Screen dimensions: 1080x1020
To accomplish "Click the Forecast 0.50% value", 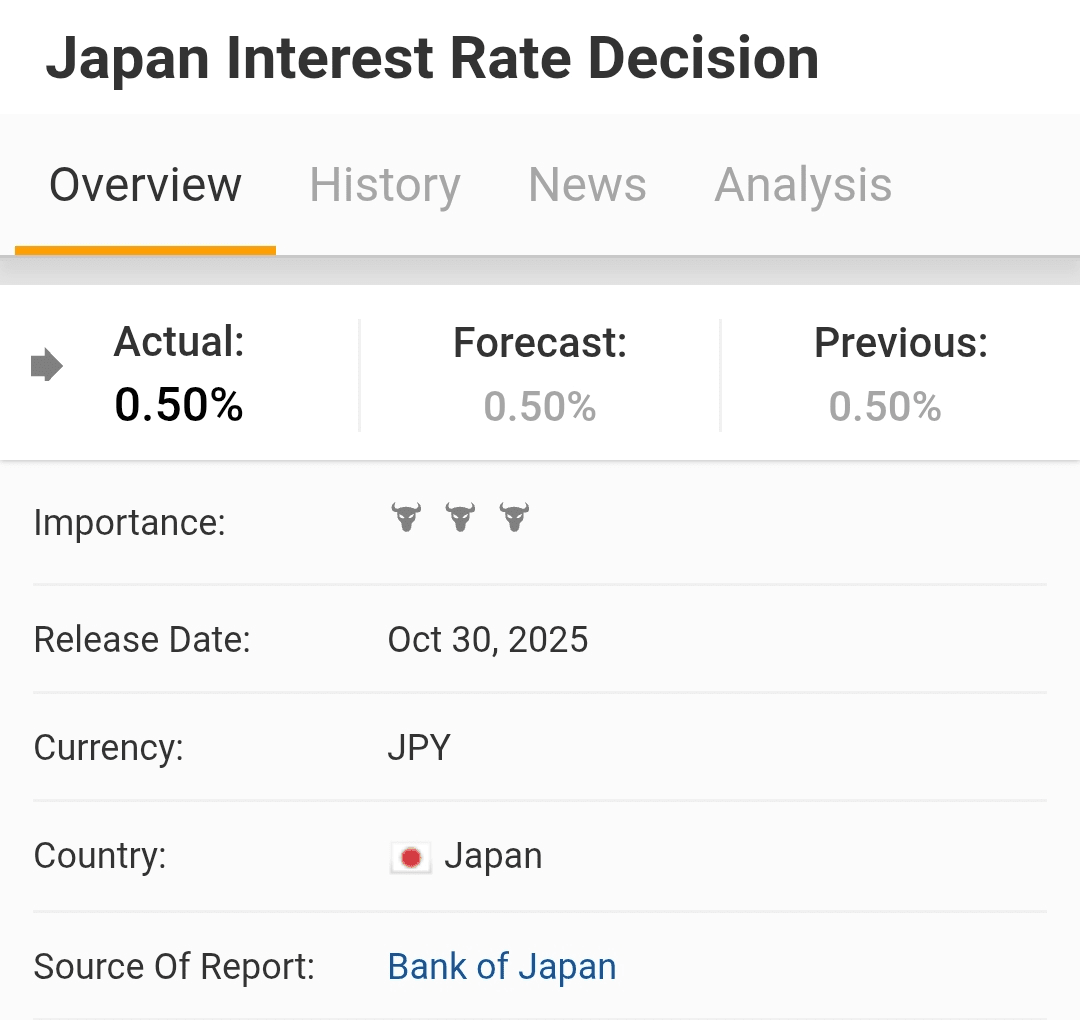I will tap(539, 406).
